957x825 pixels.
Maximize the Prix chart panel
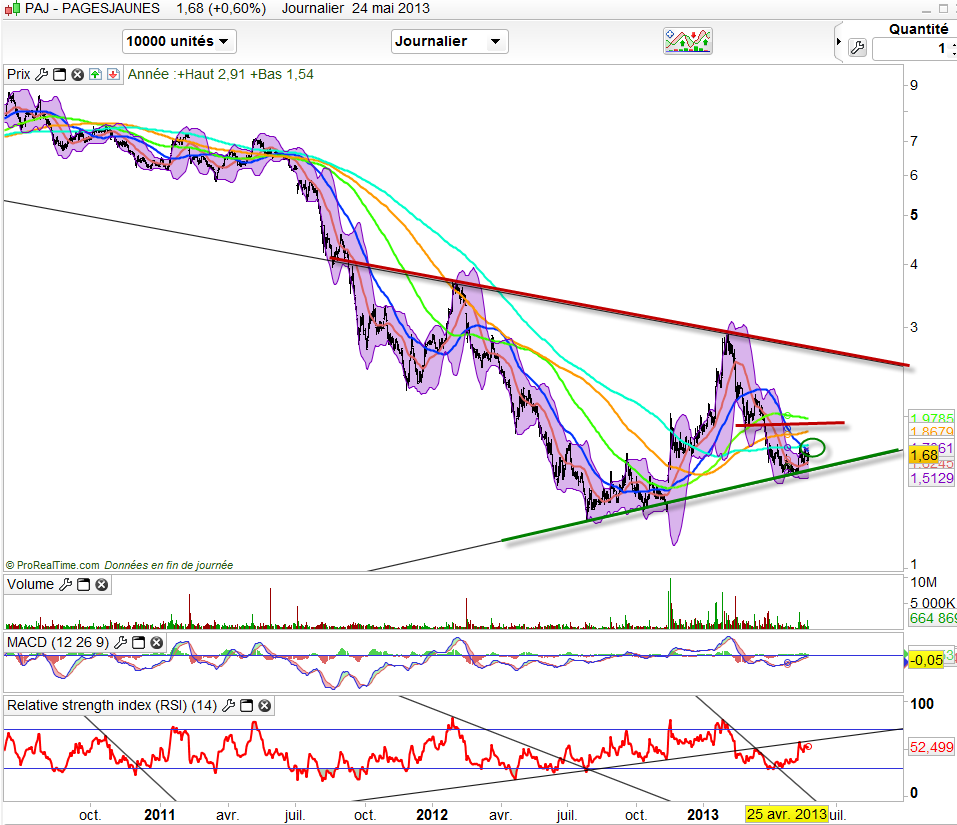pyautogui.click(x=59, y=74)
